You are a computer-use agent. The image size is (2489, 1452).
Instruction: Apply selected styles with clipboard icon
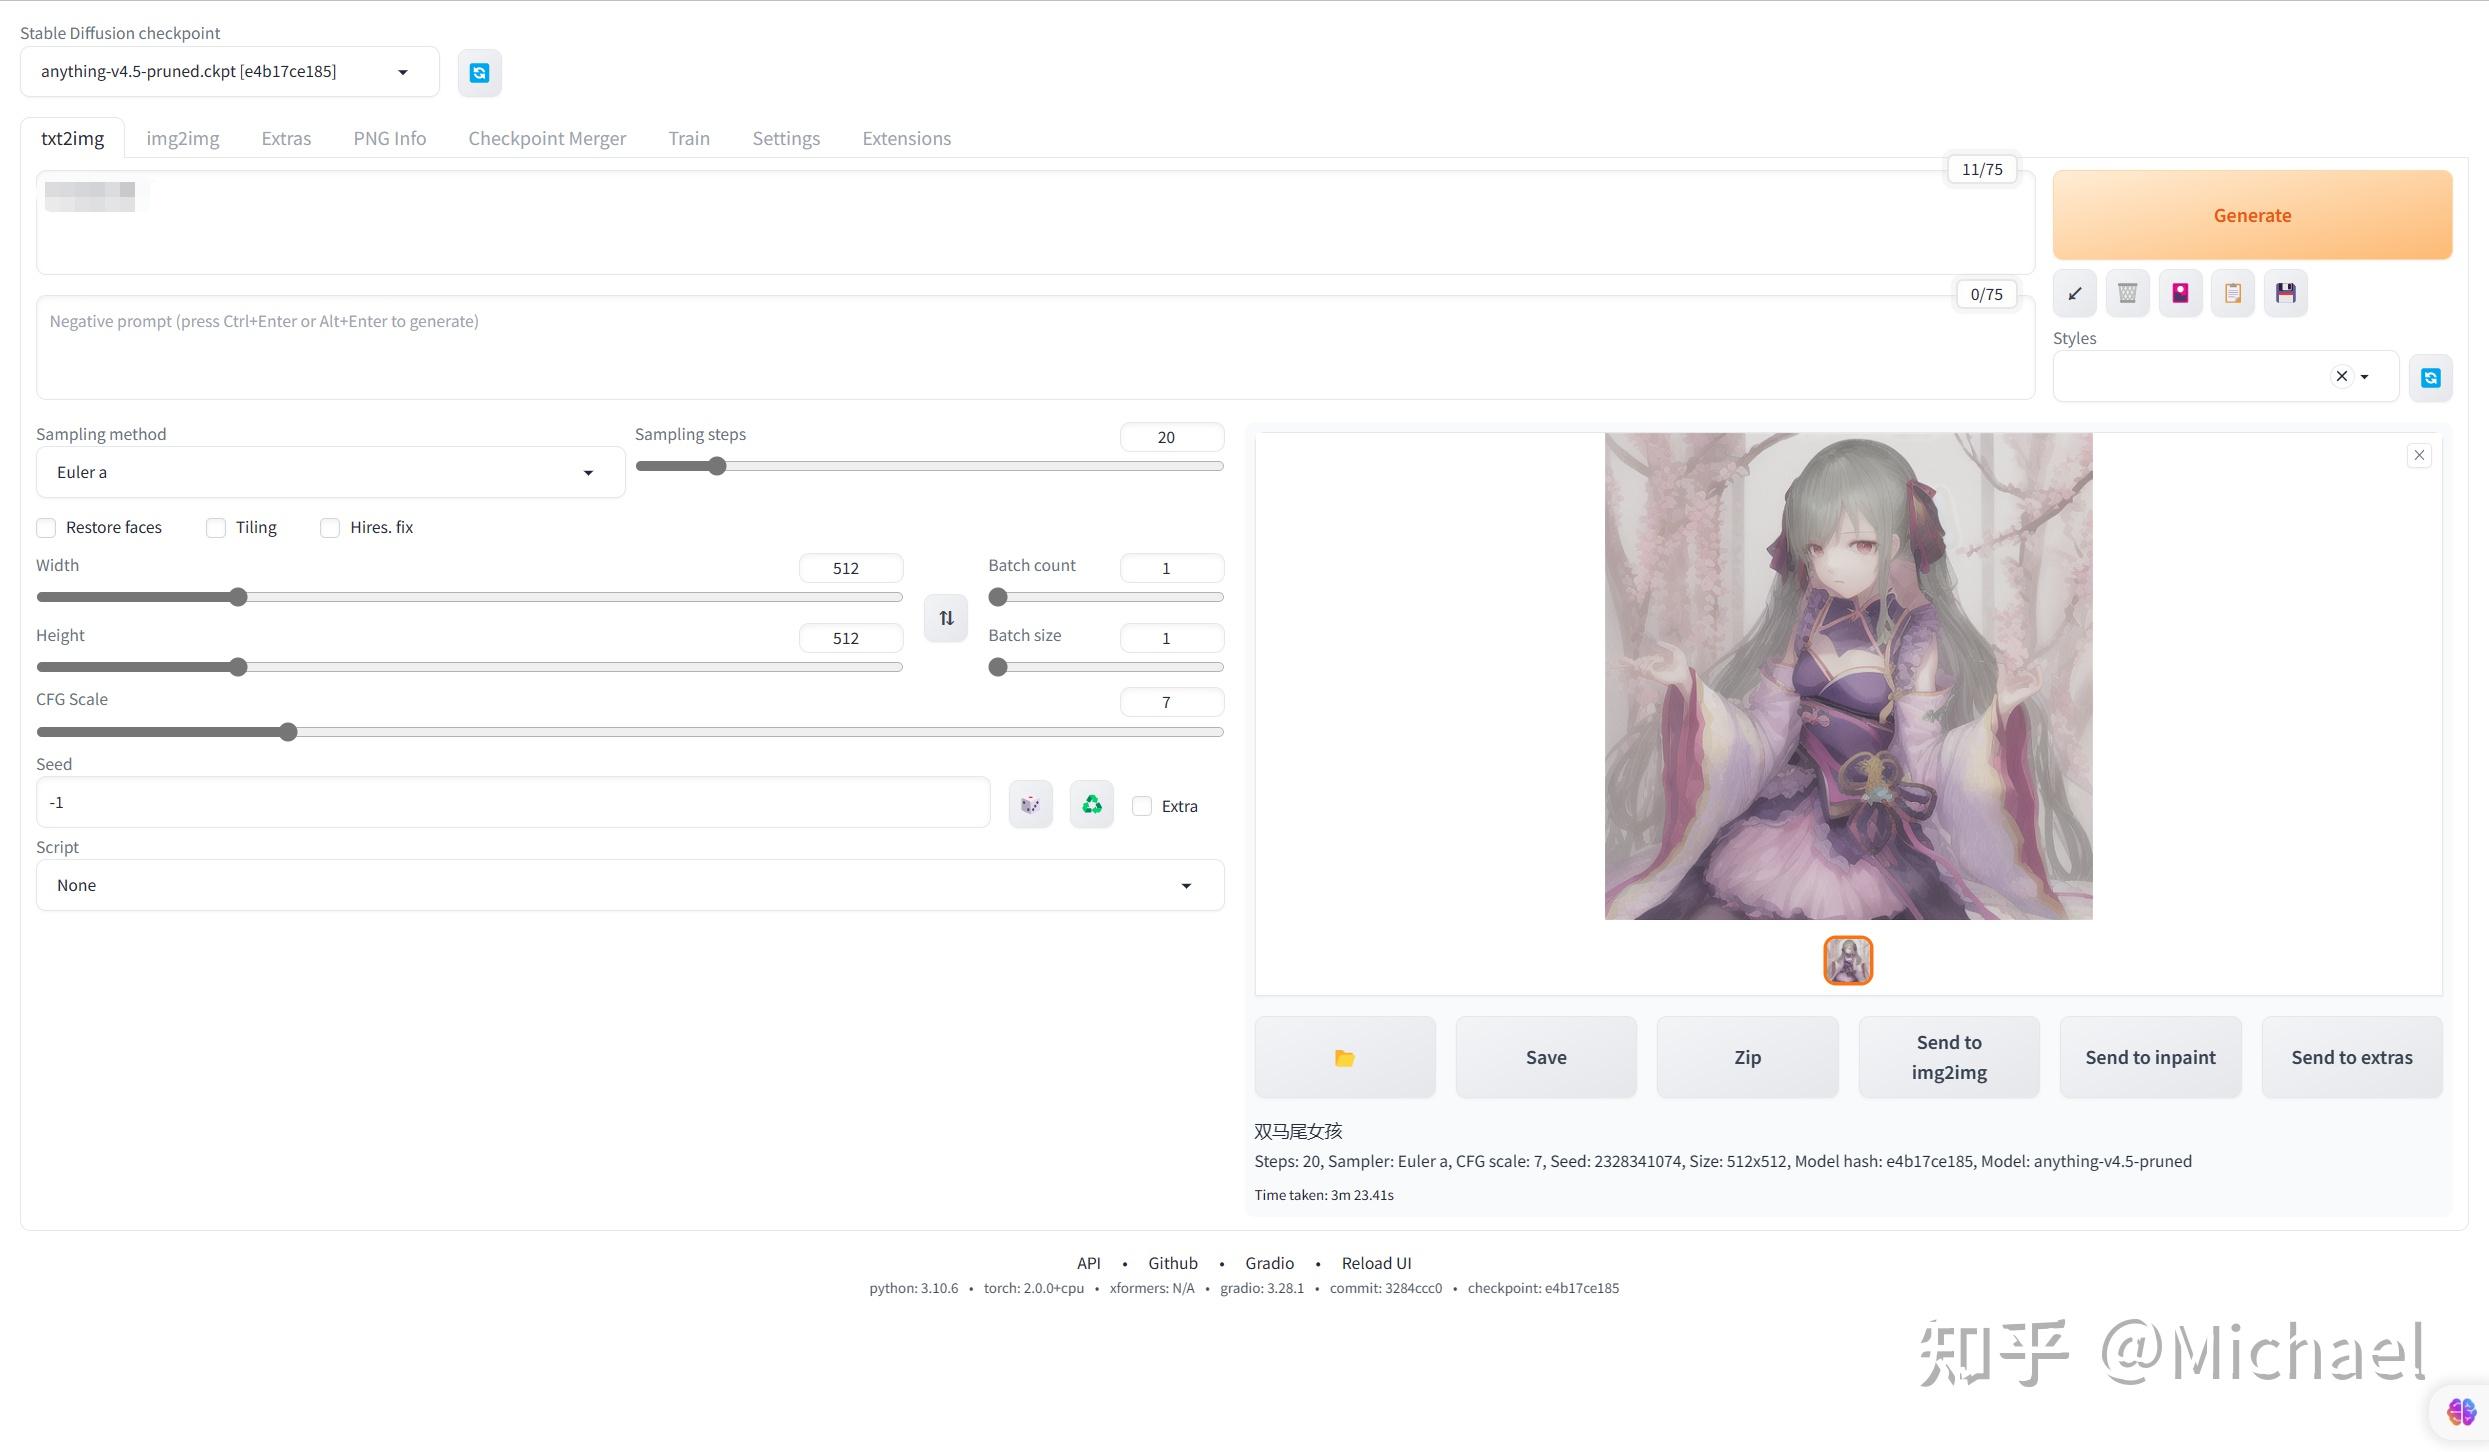2233,292
